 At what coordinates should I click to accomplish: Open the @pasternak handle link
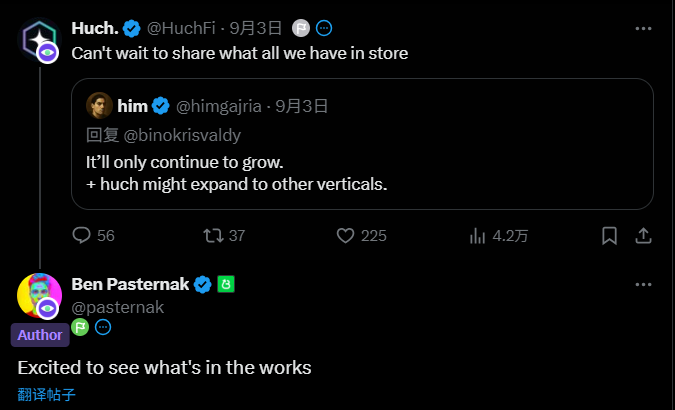[118, 307]
